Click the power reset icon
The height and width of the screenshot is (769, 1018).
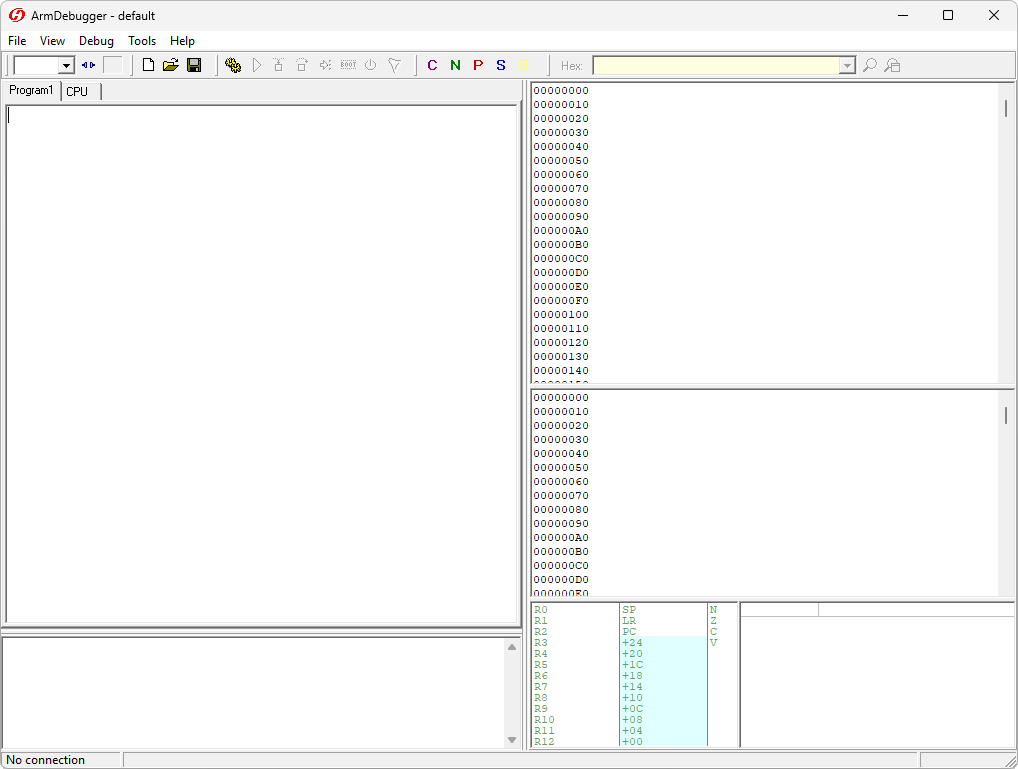[371, 65]
